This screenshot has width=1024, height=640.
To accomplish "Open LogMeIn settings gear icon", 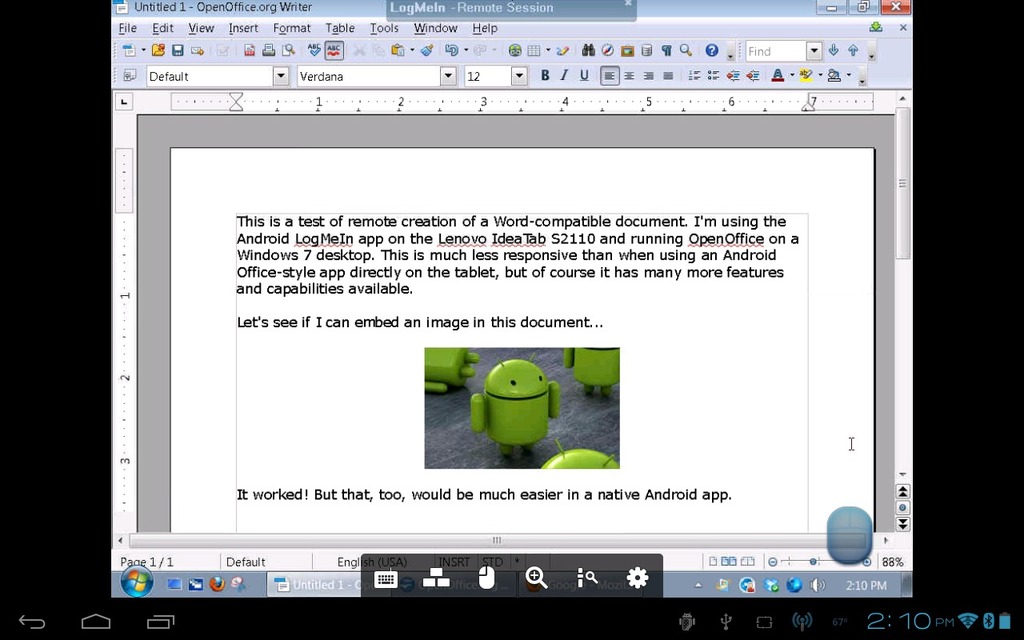I will pos(637,577).
